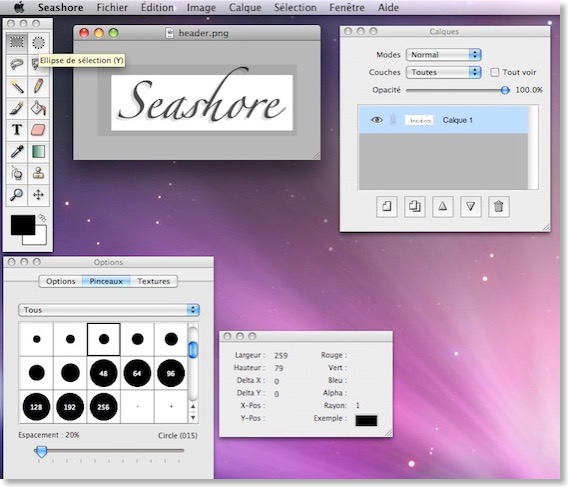Select the rectangle selection tool
The image size is (568, 487).
pyautogui.click(x=16, y=43)
